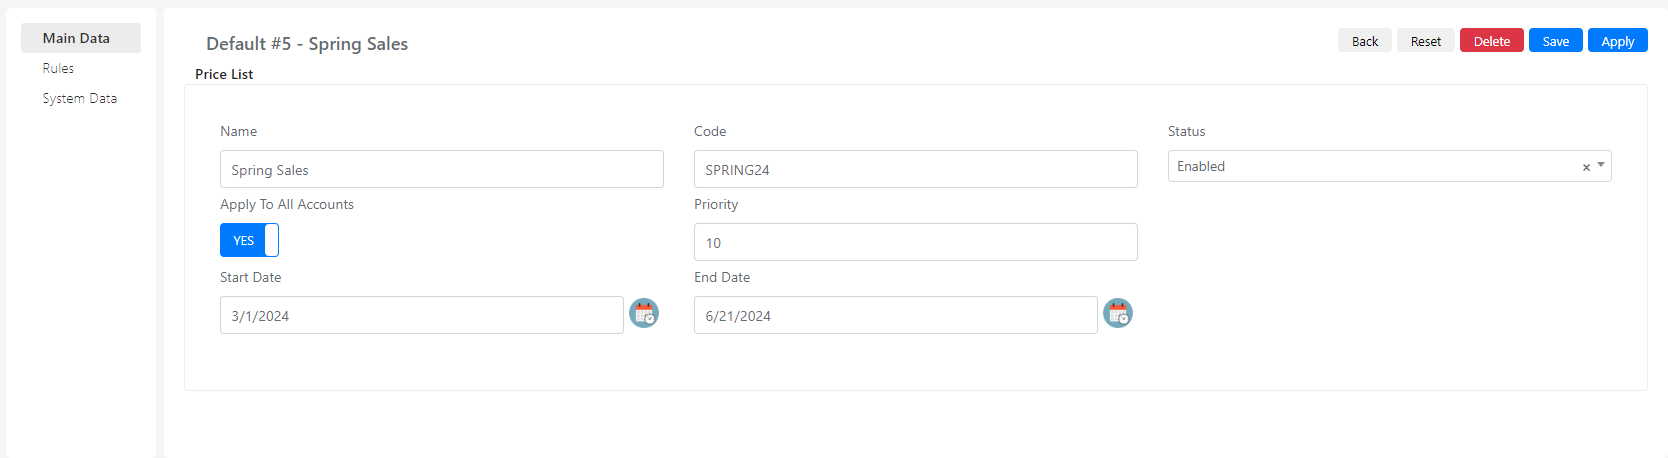Focus the Name field with Spring Sales
Viewport: 1668px width, 458px height.
[442, 169]
